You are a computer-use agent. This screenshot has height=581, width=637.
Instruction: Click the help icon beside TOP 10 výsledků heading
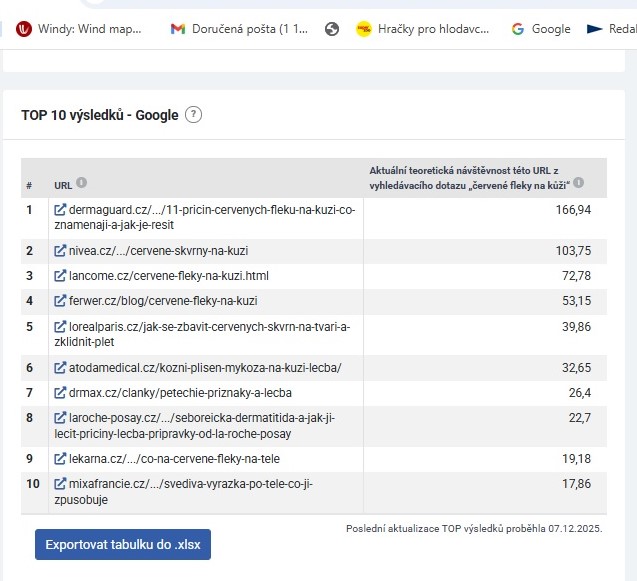coord(194,115)
